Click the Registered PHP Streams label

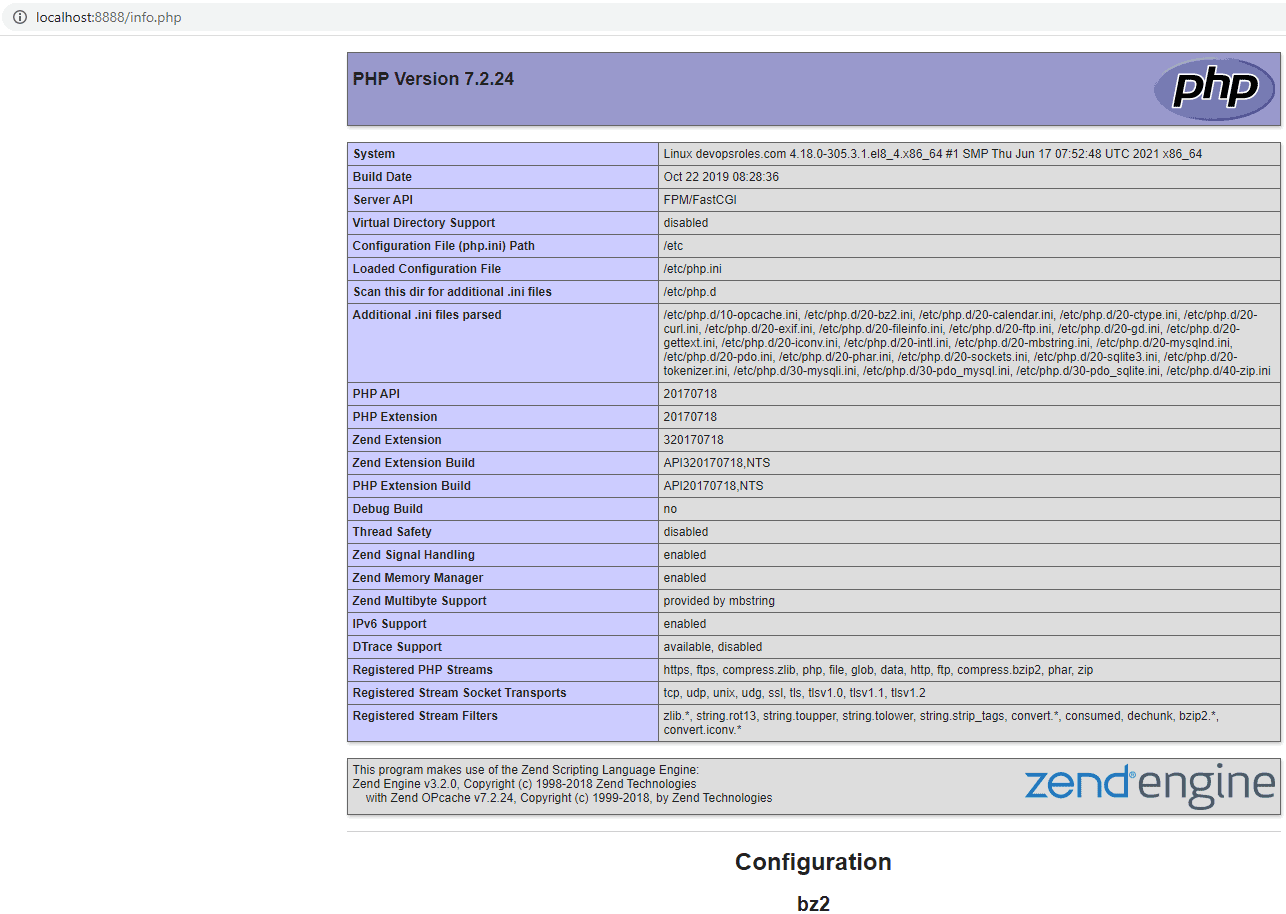point(422,670)
